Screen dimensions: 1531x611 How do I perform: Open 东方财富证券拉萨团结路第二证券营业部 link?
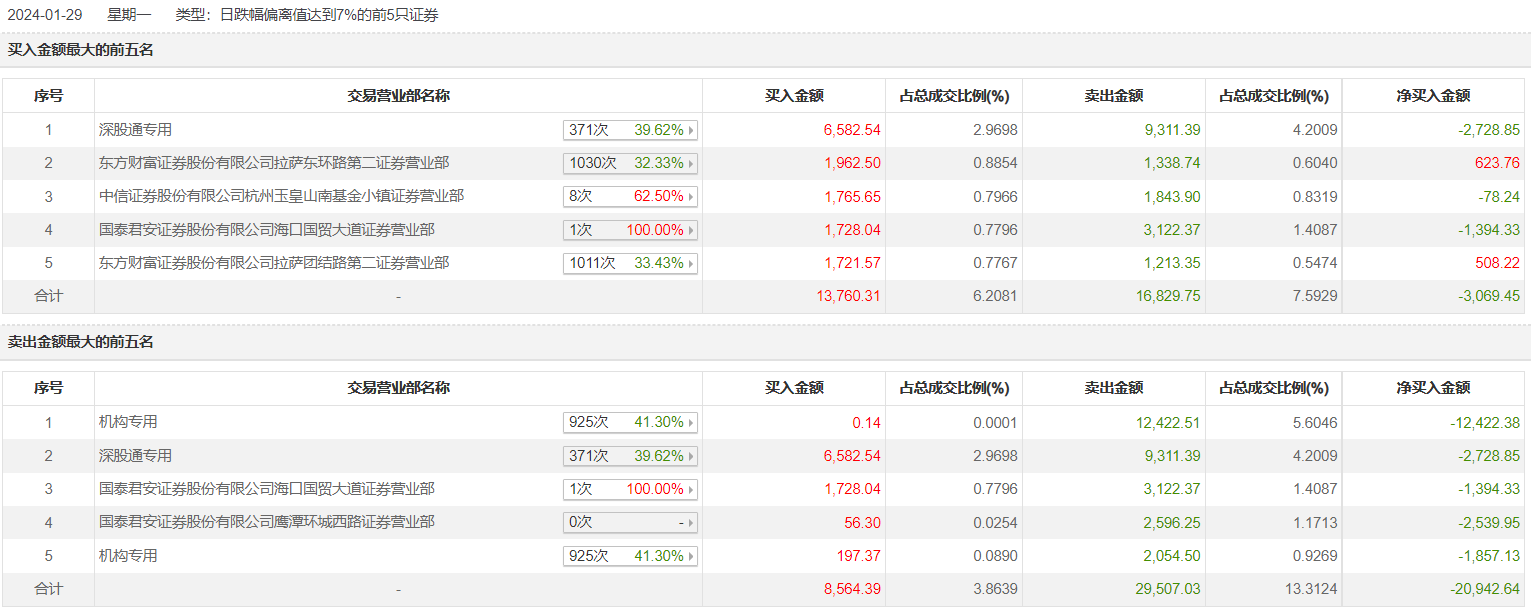pos(274,263)
